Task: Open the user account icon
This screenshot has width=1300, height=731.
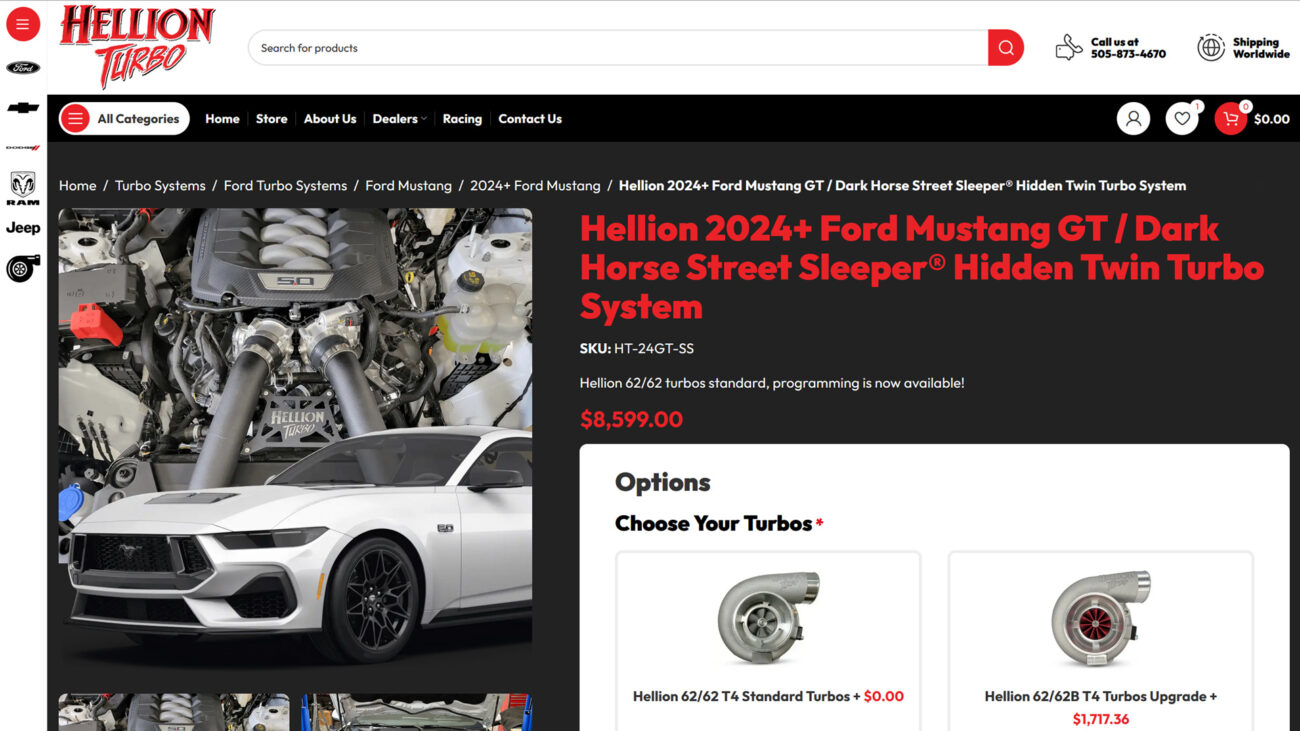Action: (1133, 118)
